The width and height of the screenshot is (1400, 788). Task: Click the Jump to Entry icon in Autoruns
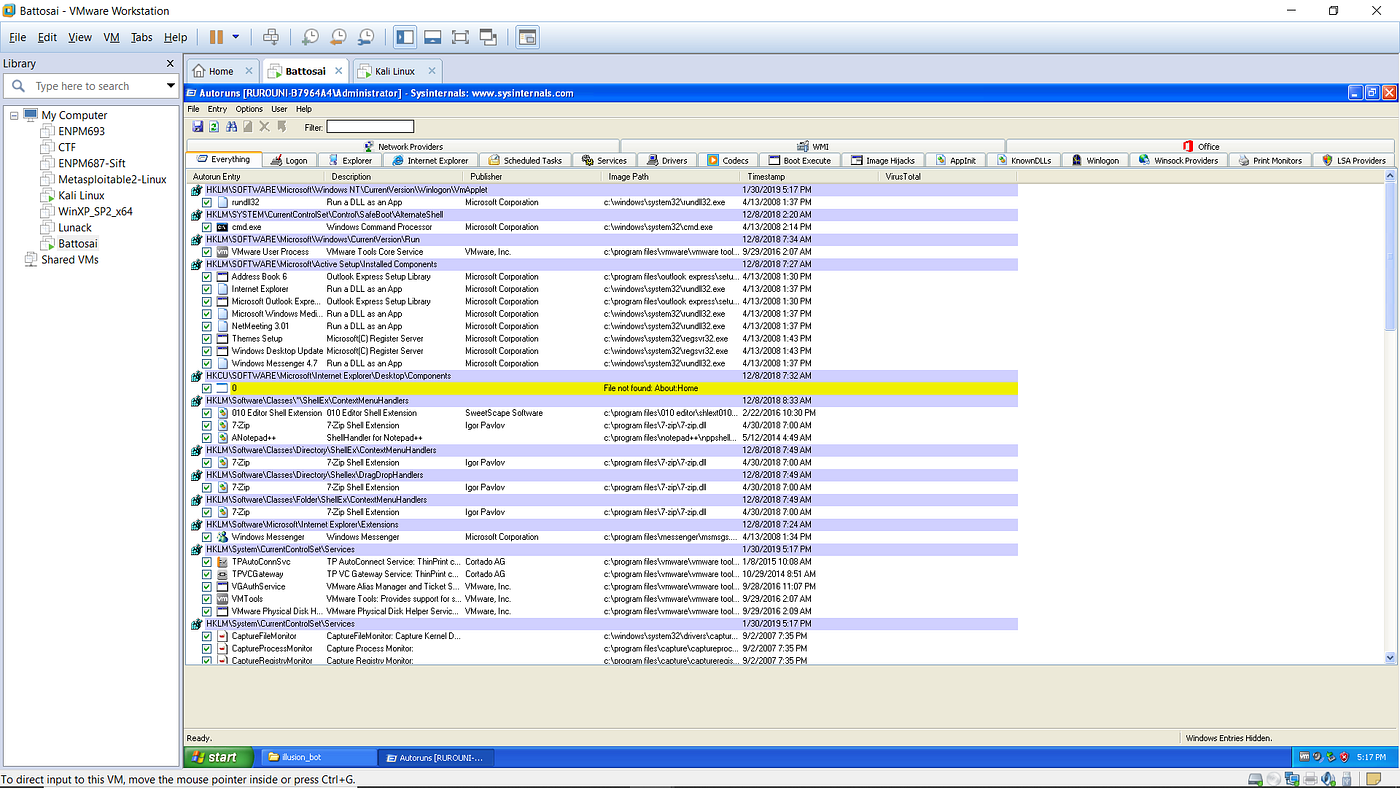pos(282,126)
